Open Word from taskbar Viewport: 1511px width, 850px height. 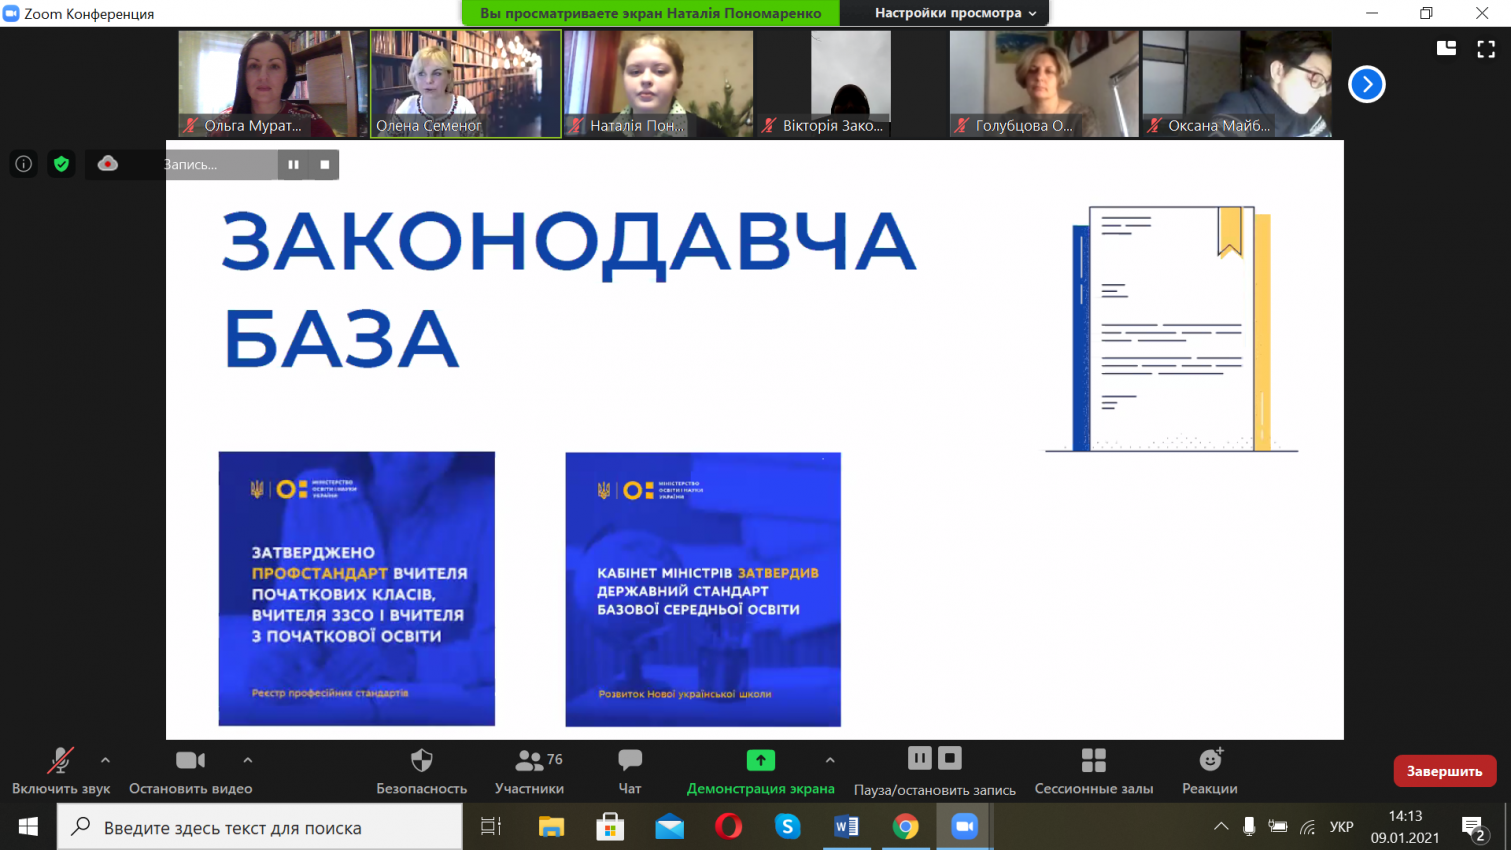click(x=846, y=827)
